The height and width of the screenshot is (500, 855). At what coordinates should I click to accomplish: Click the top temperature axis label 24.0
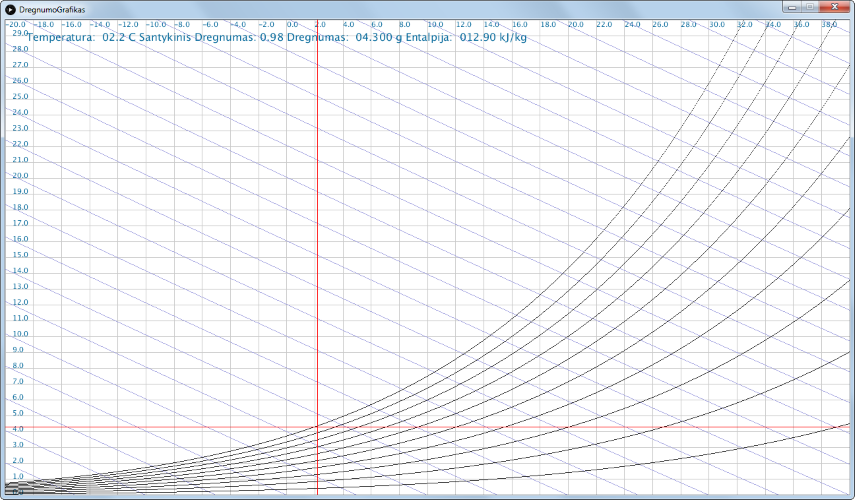click(633, 25)
